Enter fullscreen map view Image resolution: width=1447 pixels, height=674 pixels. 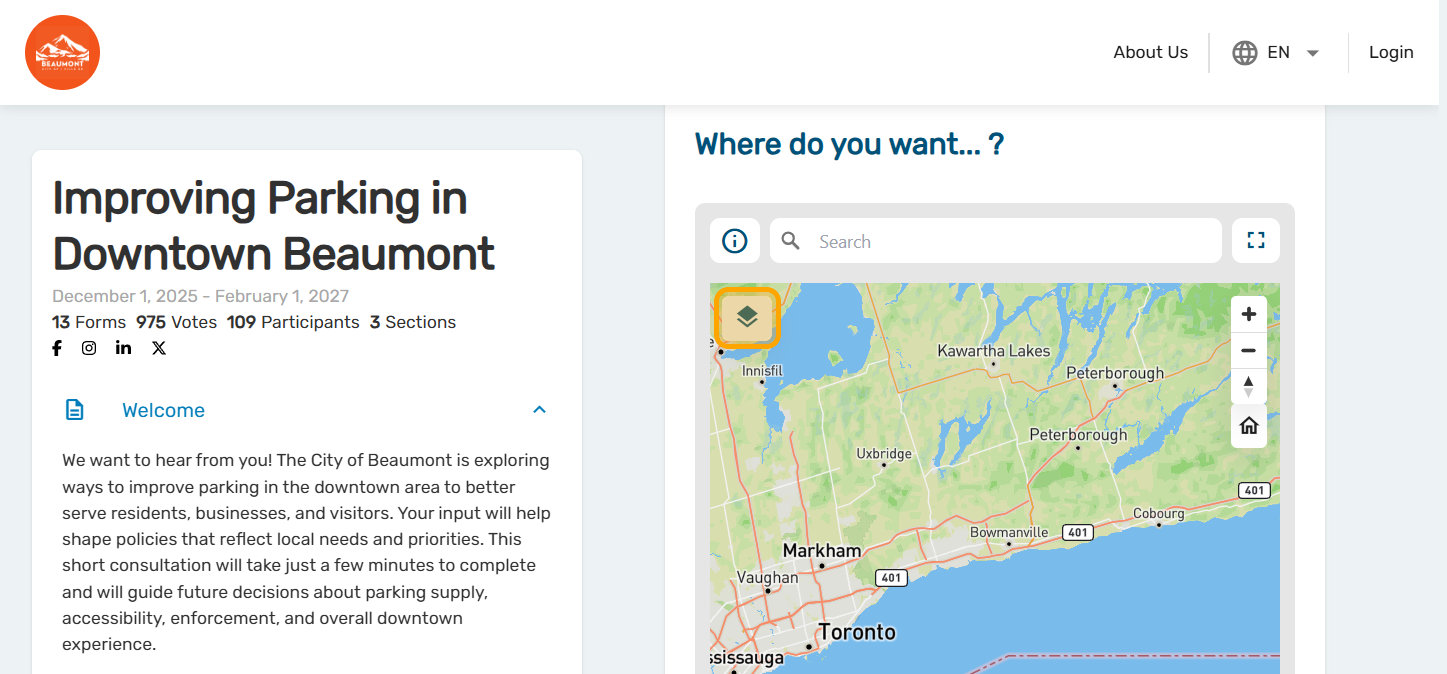(x=1256, y=241)
